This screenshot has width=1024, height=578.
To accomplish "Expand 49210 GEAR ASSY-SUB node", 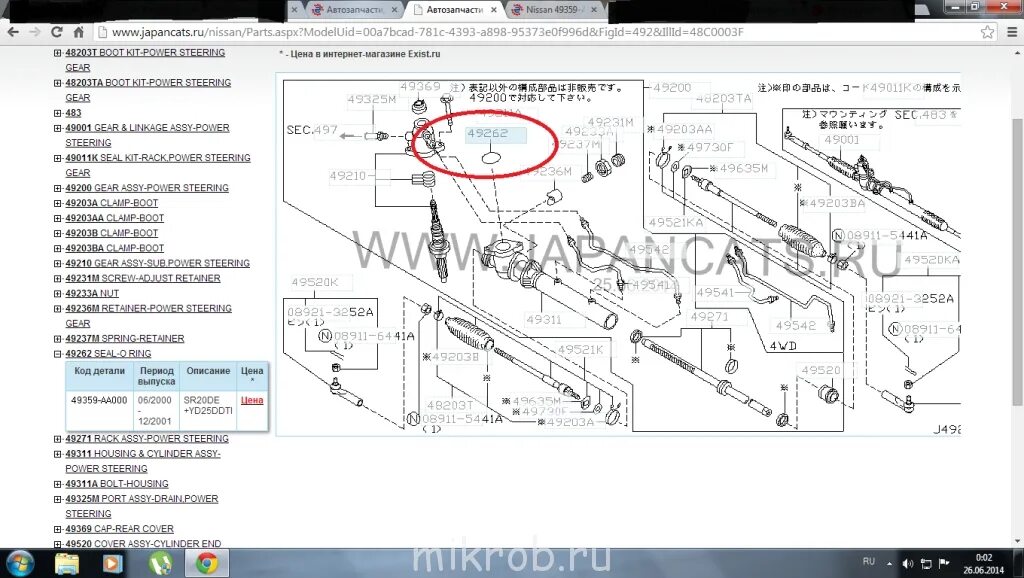I will [x=57, y=263].
